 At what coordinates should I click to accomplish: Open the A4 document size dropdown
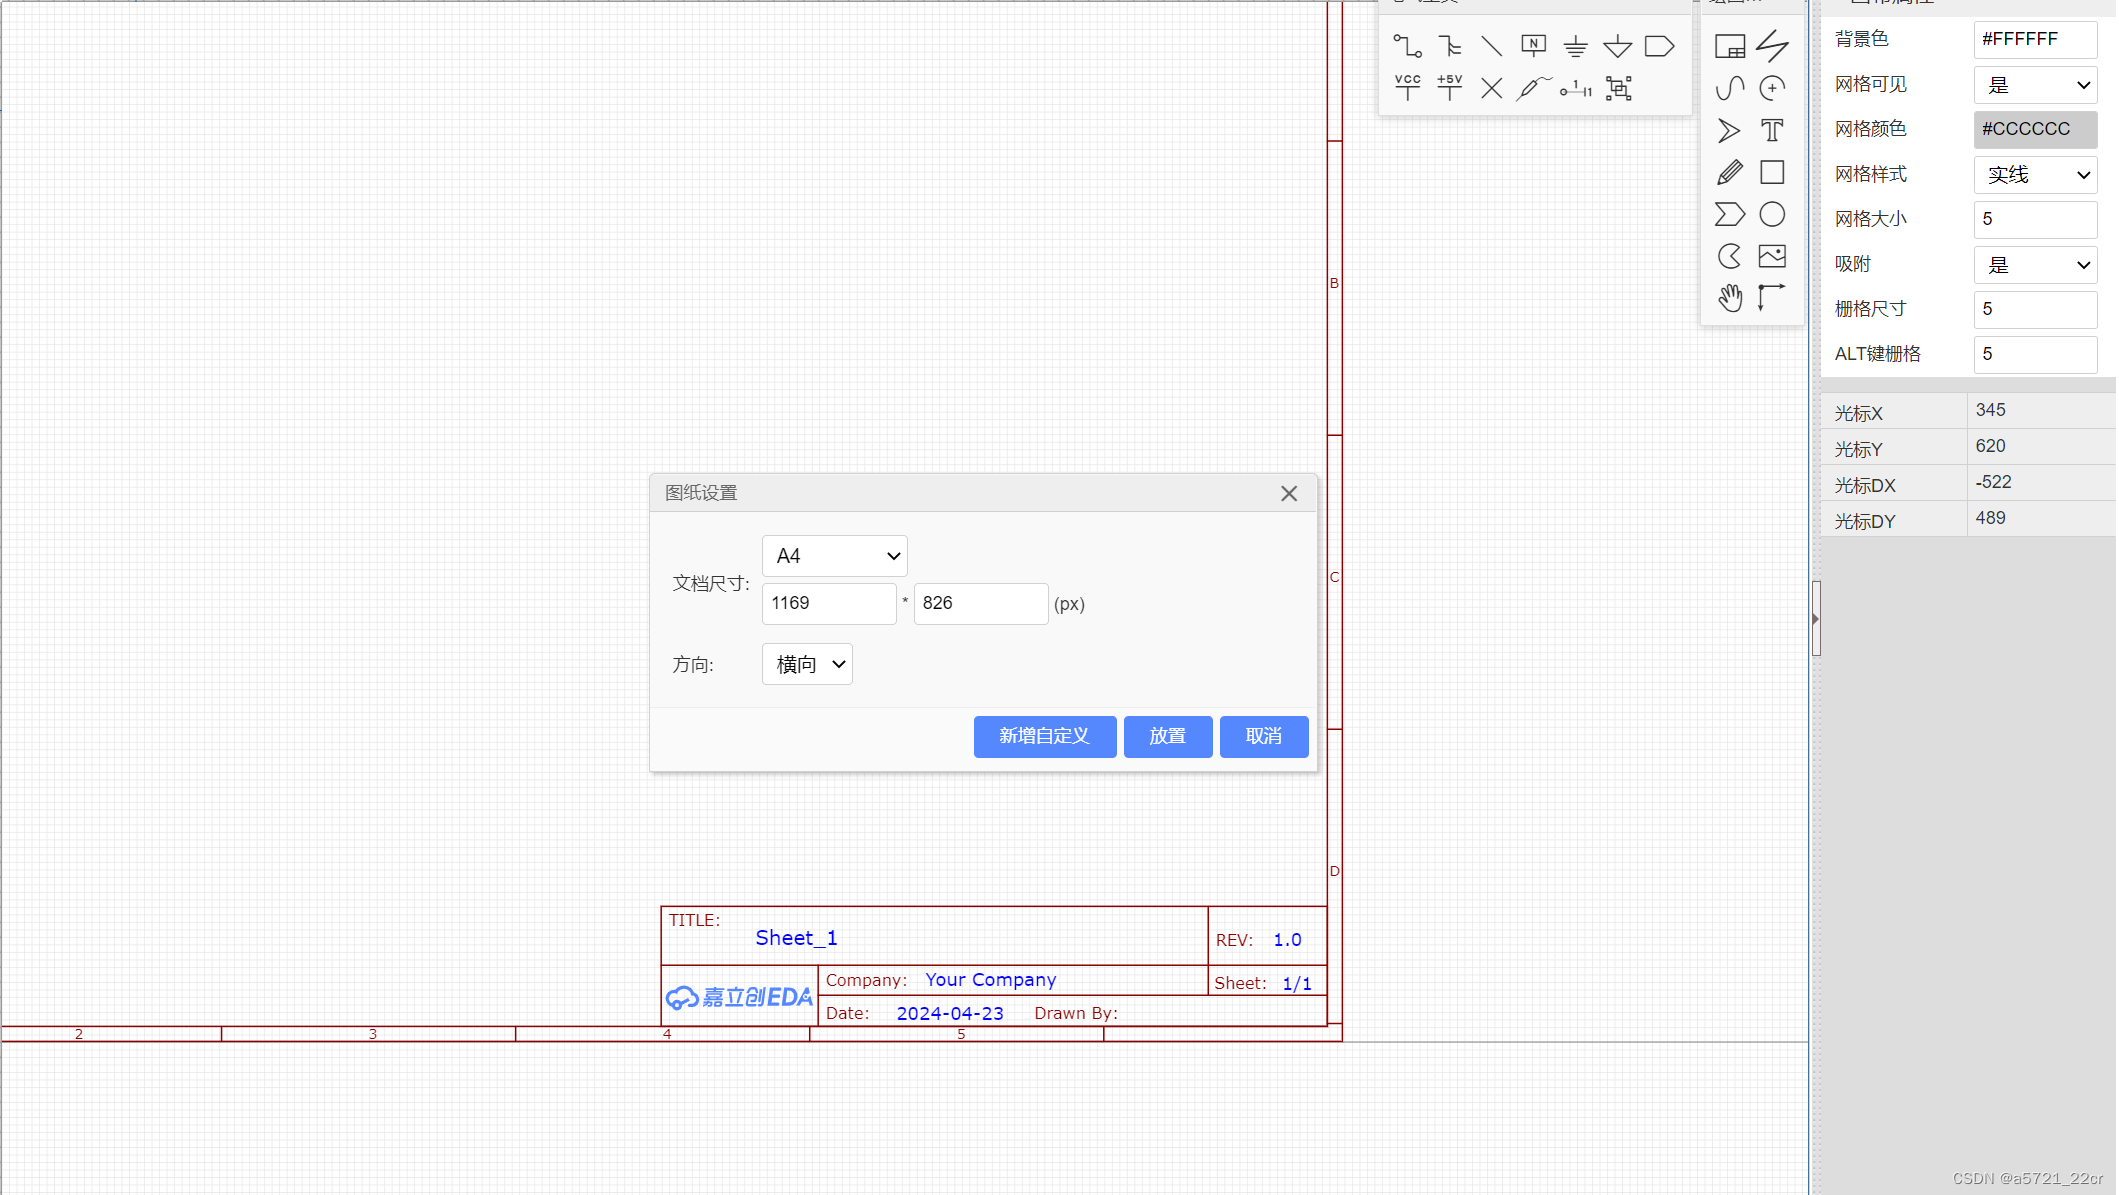pyautogui.click(x=834, y=556)
